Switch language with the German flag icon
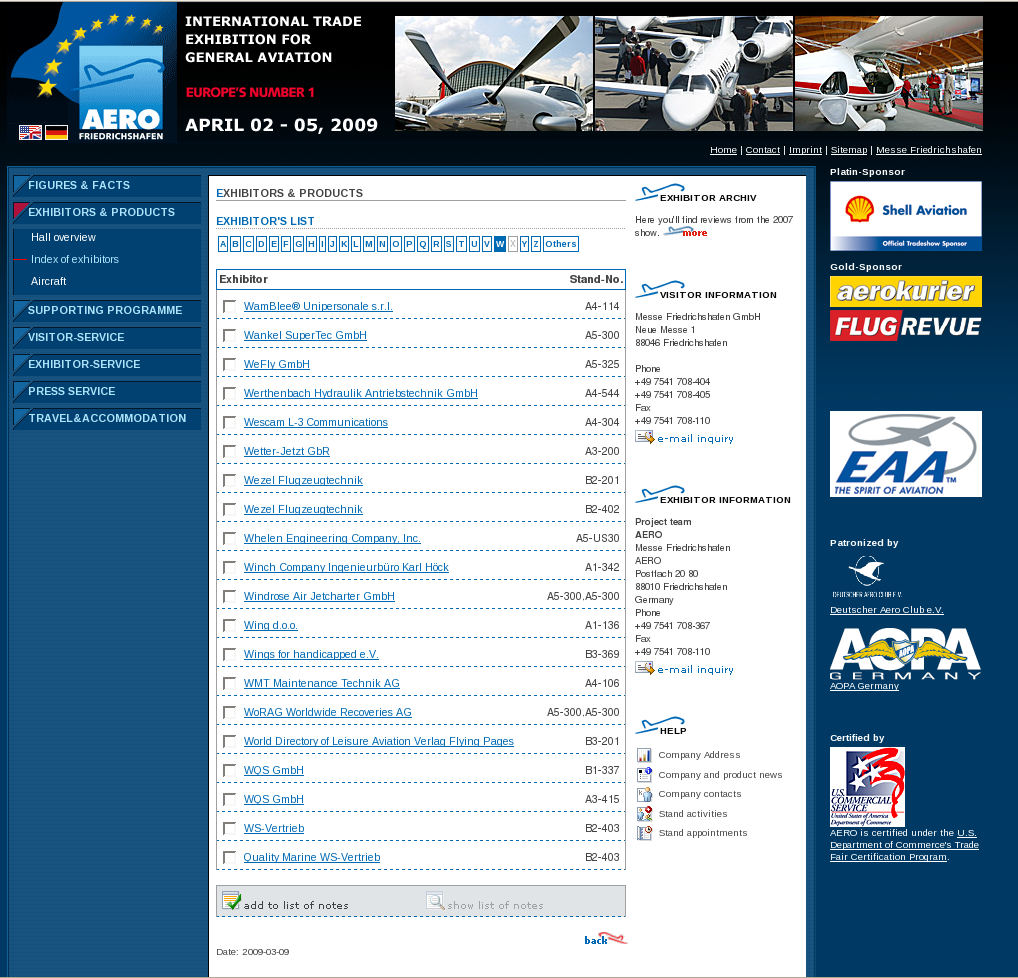Screen dimensions: 1018x978 [56, 132]
